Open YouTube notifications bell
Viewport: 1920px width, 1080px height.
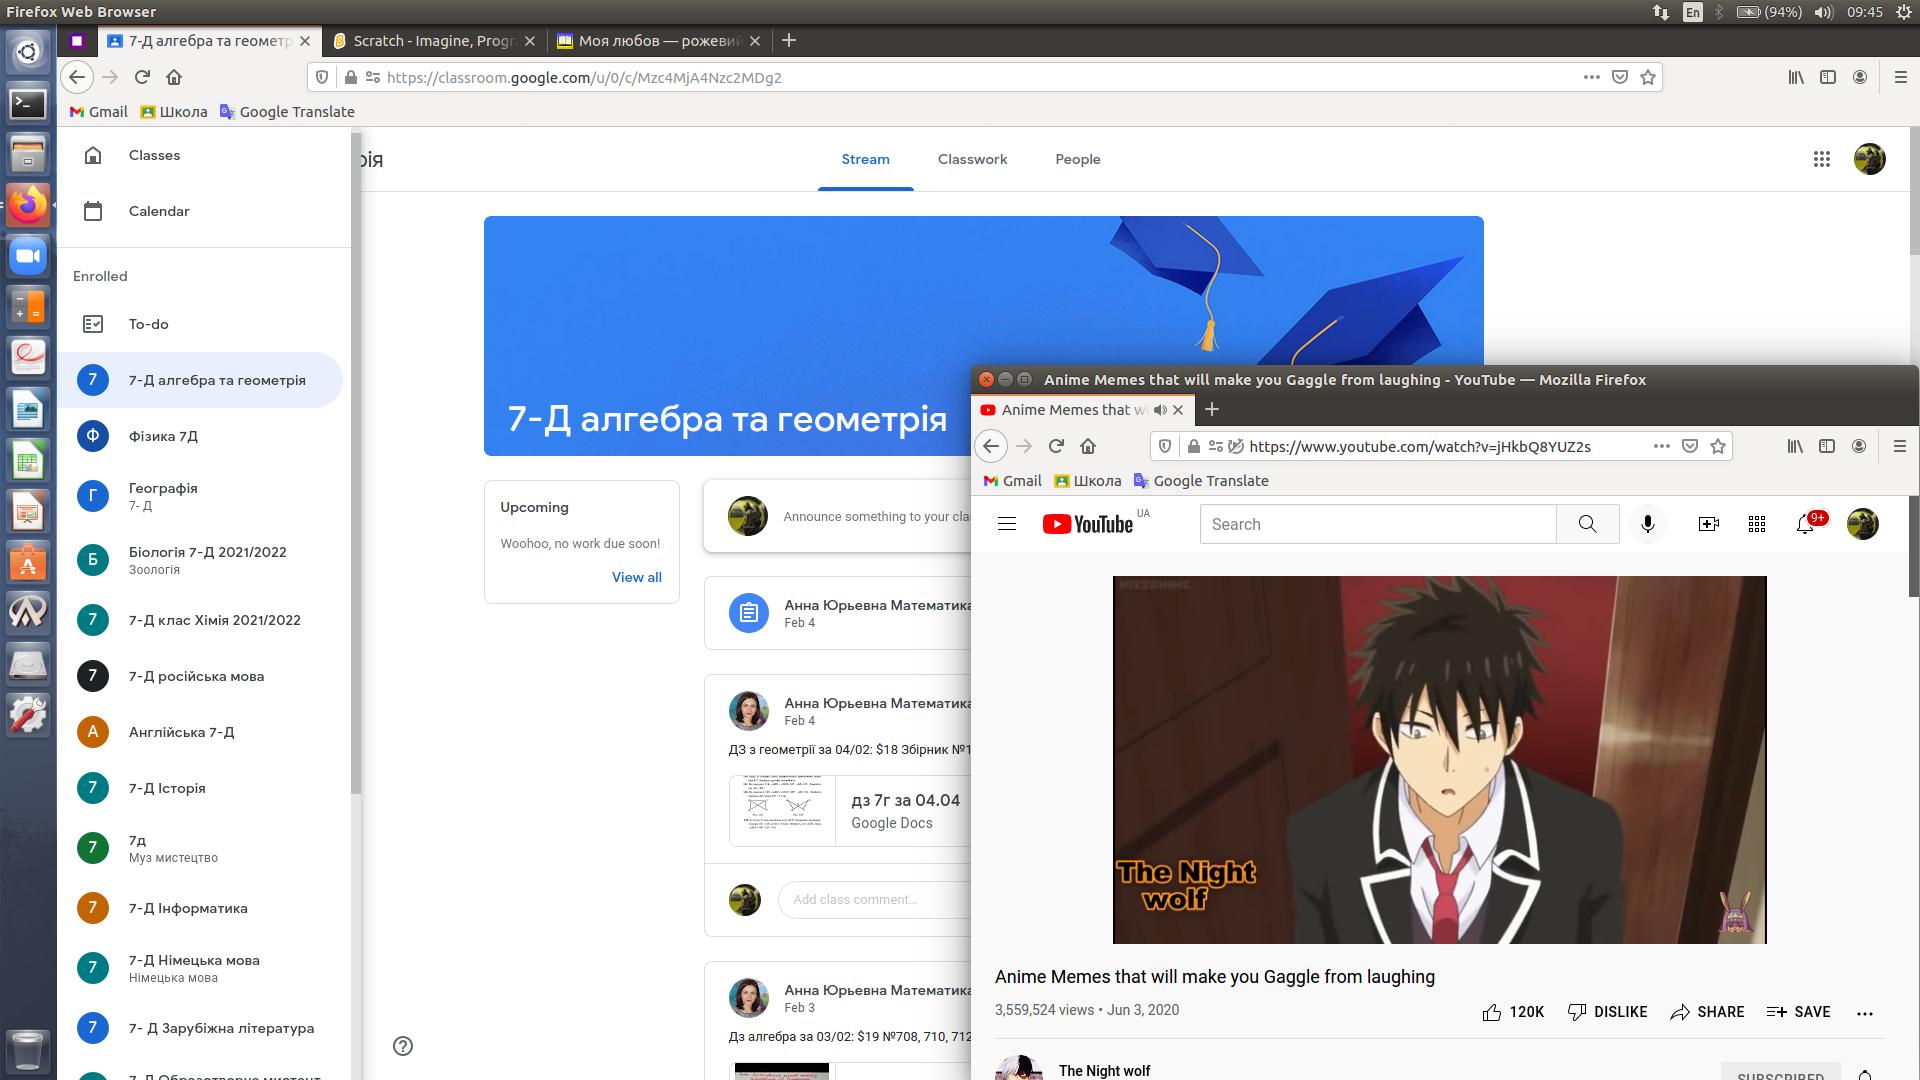(1805, 524)
